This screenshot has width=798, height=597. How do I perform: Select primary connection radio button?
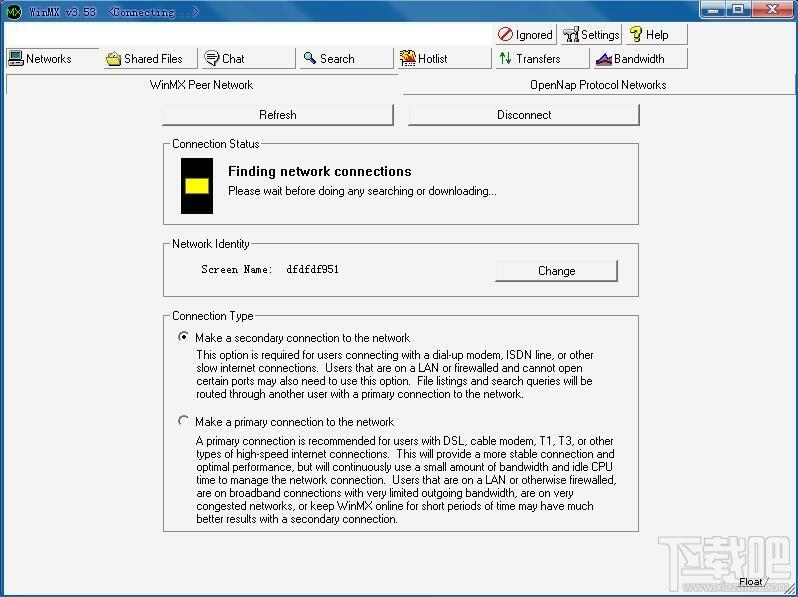pyautogui.click(x=183, y=421)
